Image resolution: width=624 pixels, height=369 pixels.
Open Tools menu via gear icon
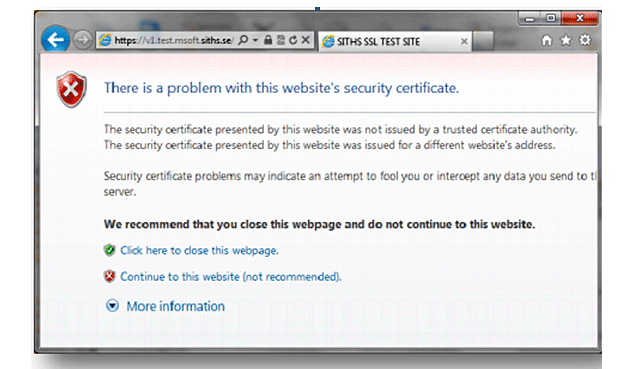point(585,40)
